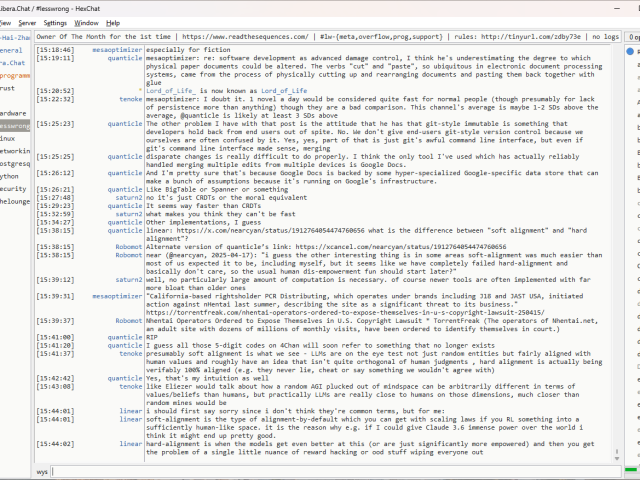Switch to the security channel
The width and height of the screenshot is (640, 480).
coord(13,188)
